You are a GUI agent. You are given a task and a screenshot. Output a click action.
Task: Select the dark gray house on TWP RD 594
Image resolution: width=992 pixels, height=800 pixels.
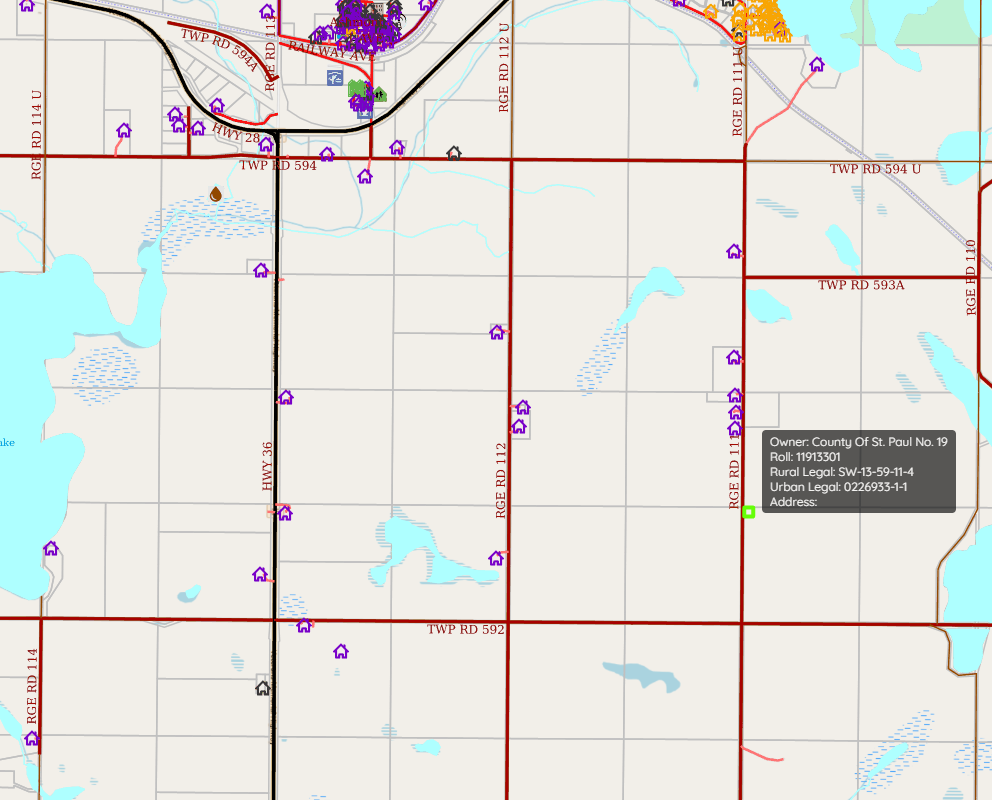(454, 153)
